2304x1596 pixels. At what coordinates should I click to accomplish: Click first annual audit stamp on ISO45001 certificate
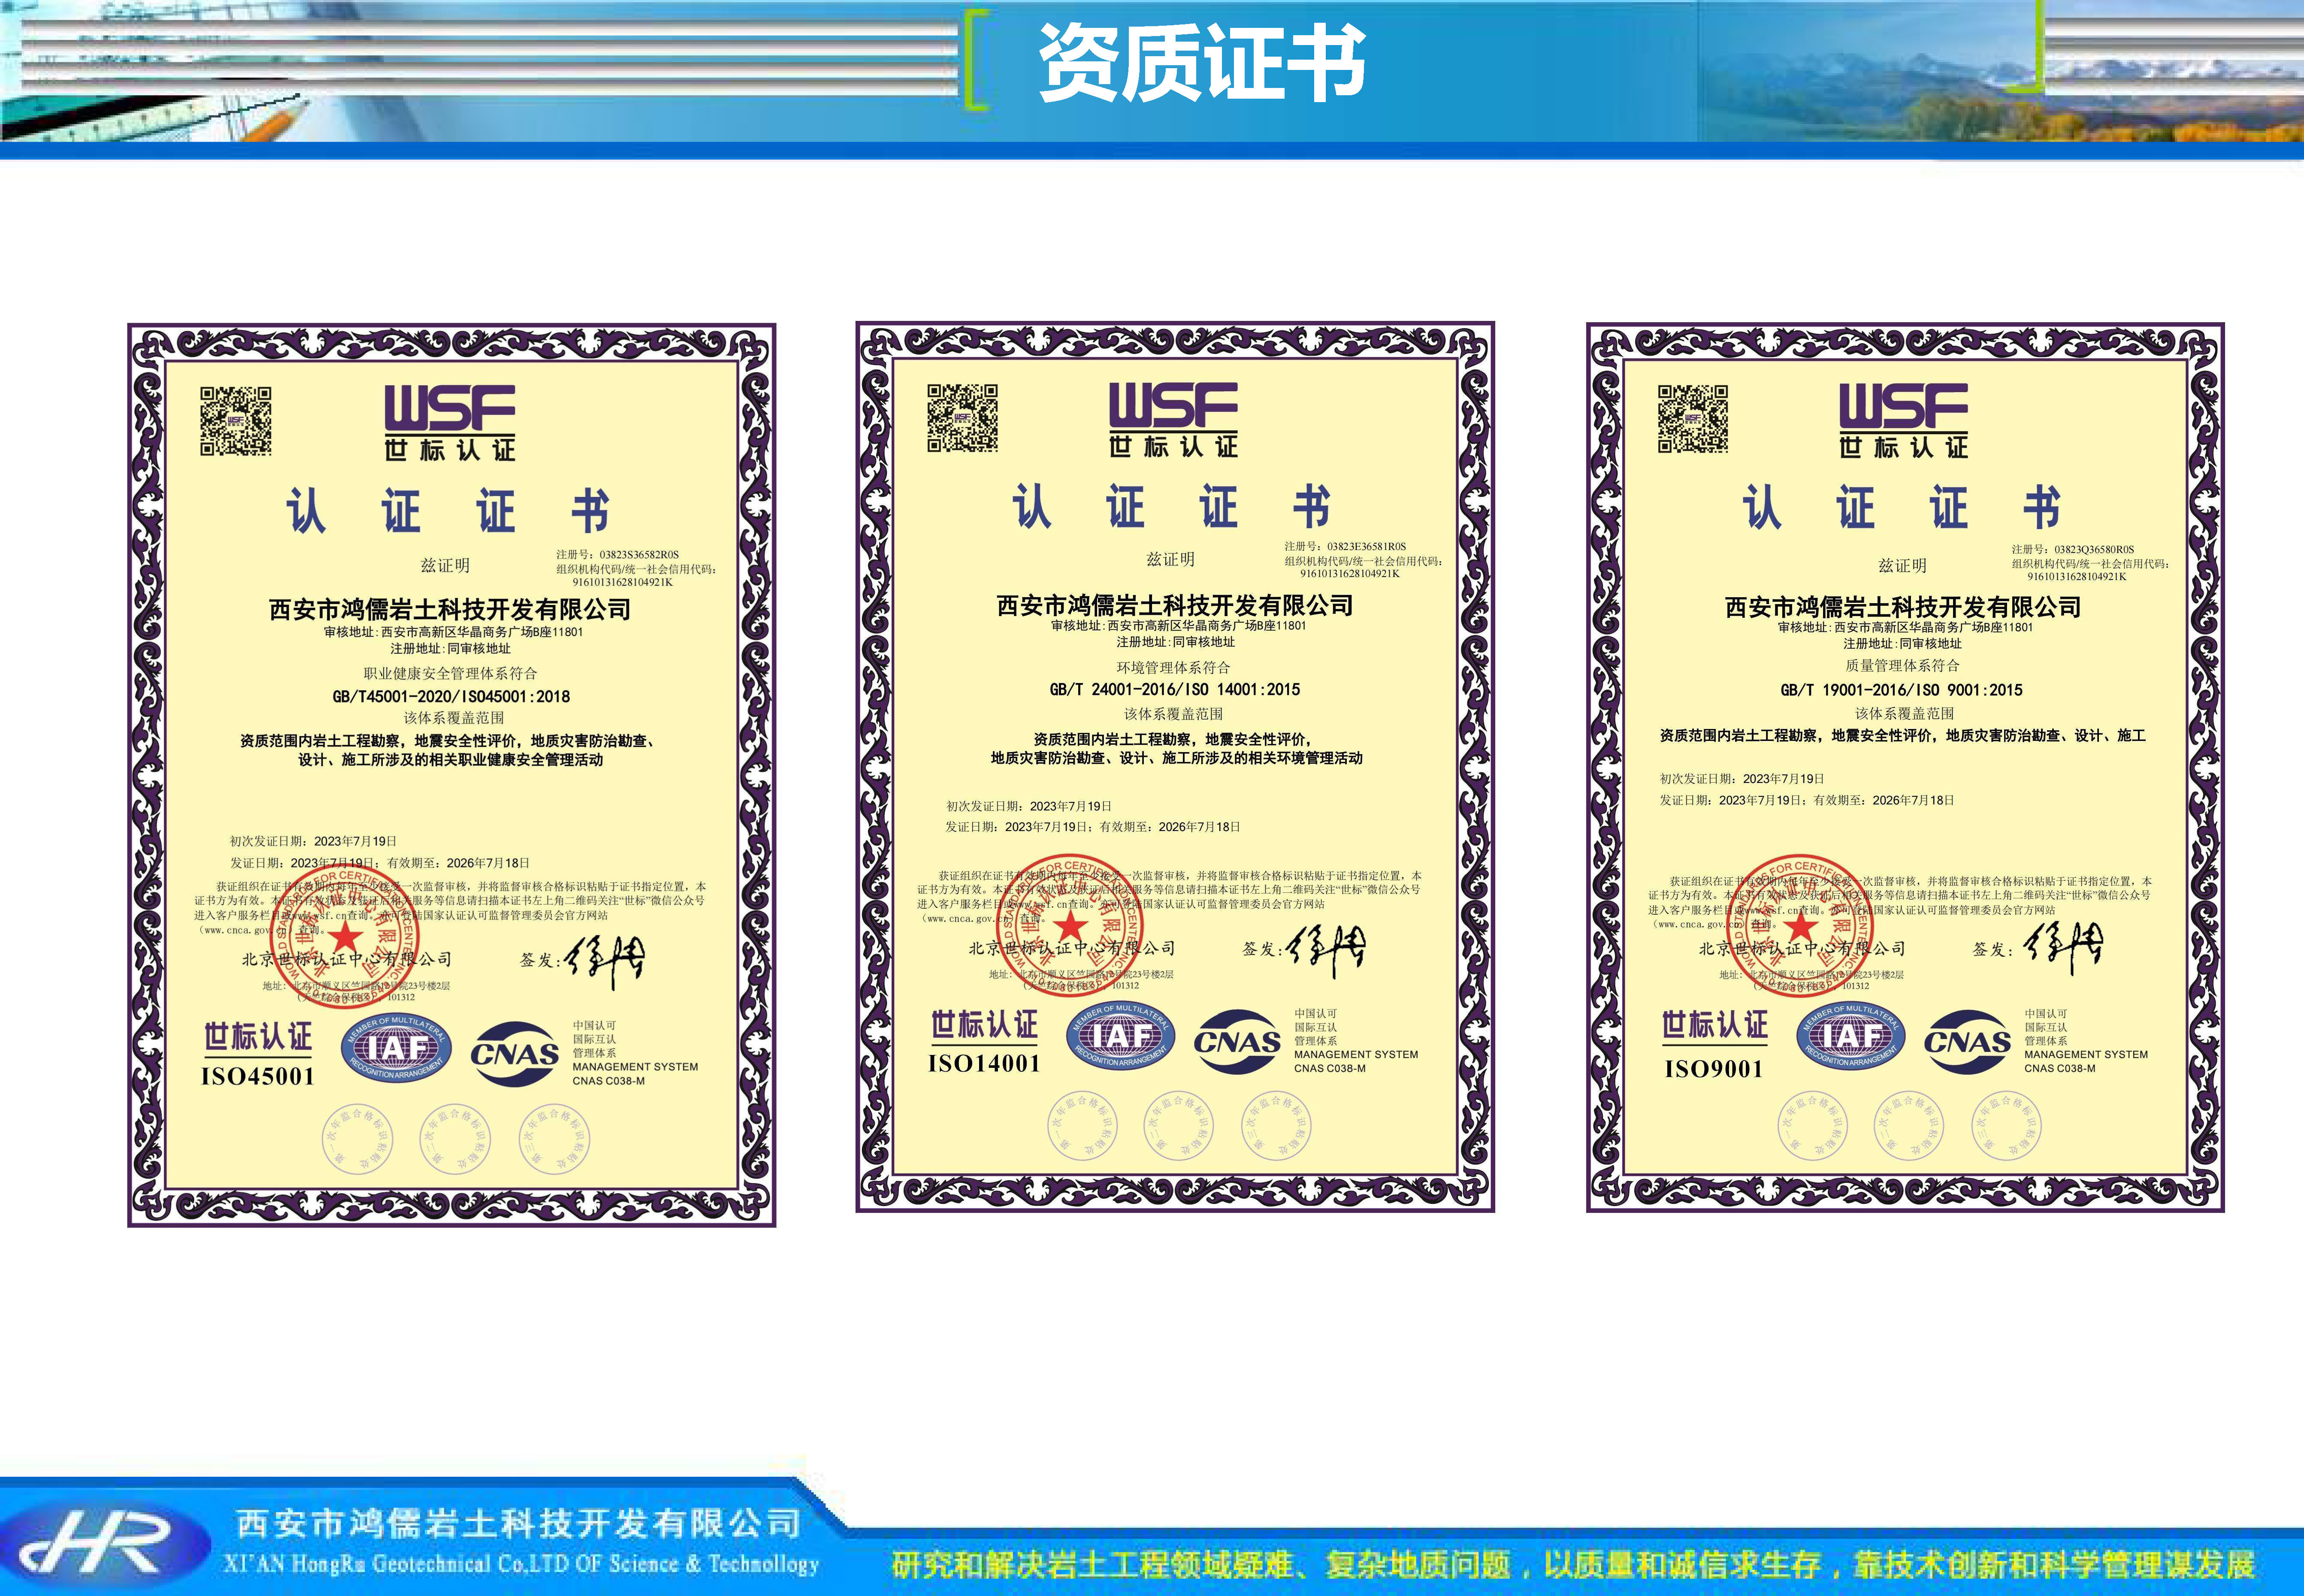pyautogui.click(x=357, y=1139)
